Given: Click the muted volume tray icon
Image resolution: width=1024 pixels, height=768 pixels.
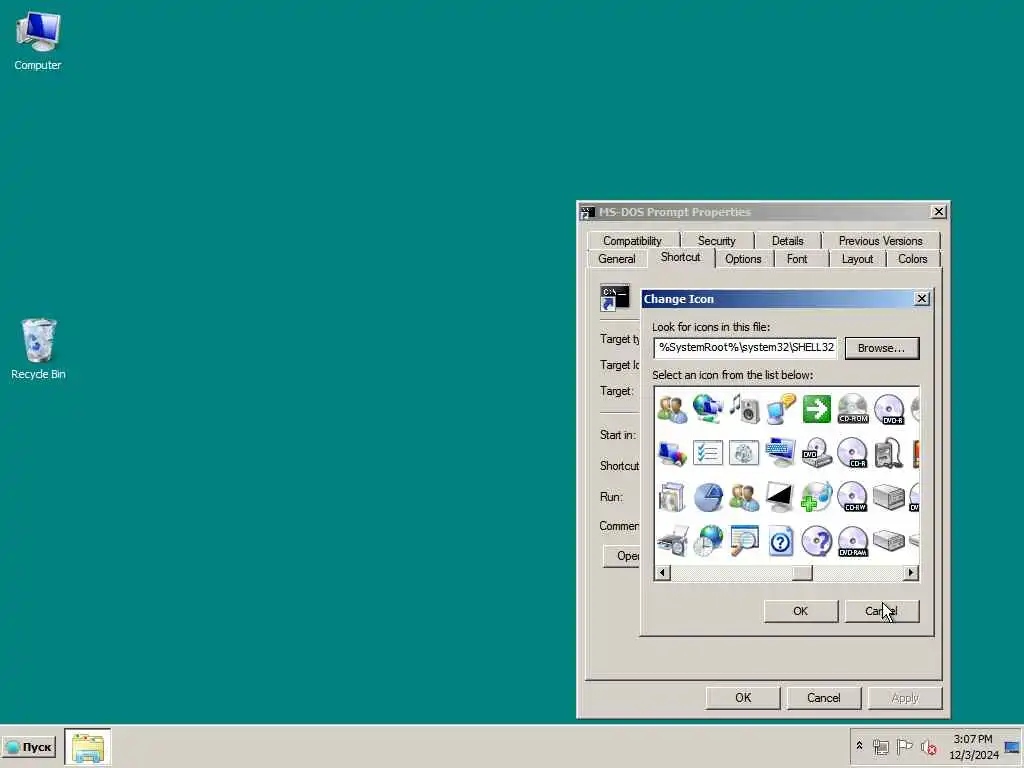Looking at the screenshot, I should 928,746.
